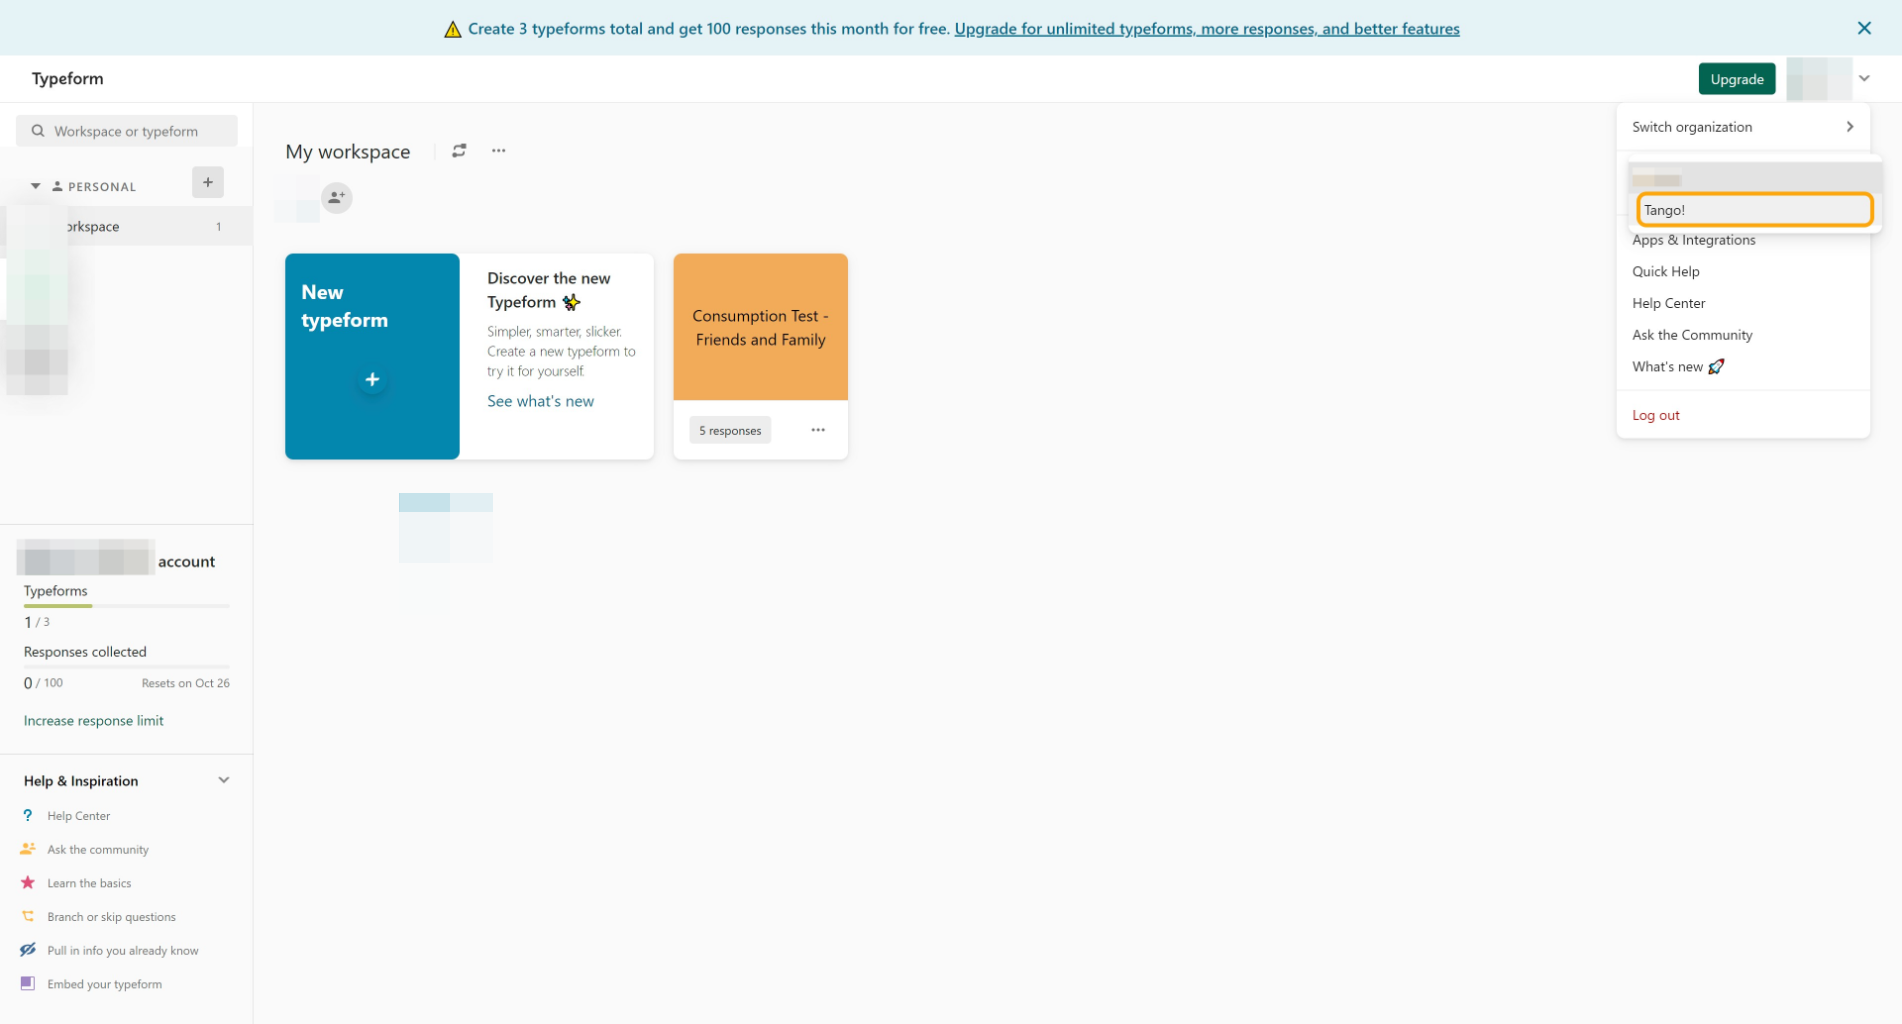
Task: Expand Switch organization submenu arrow
Action: (x=1850, y=127)
